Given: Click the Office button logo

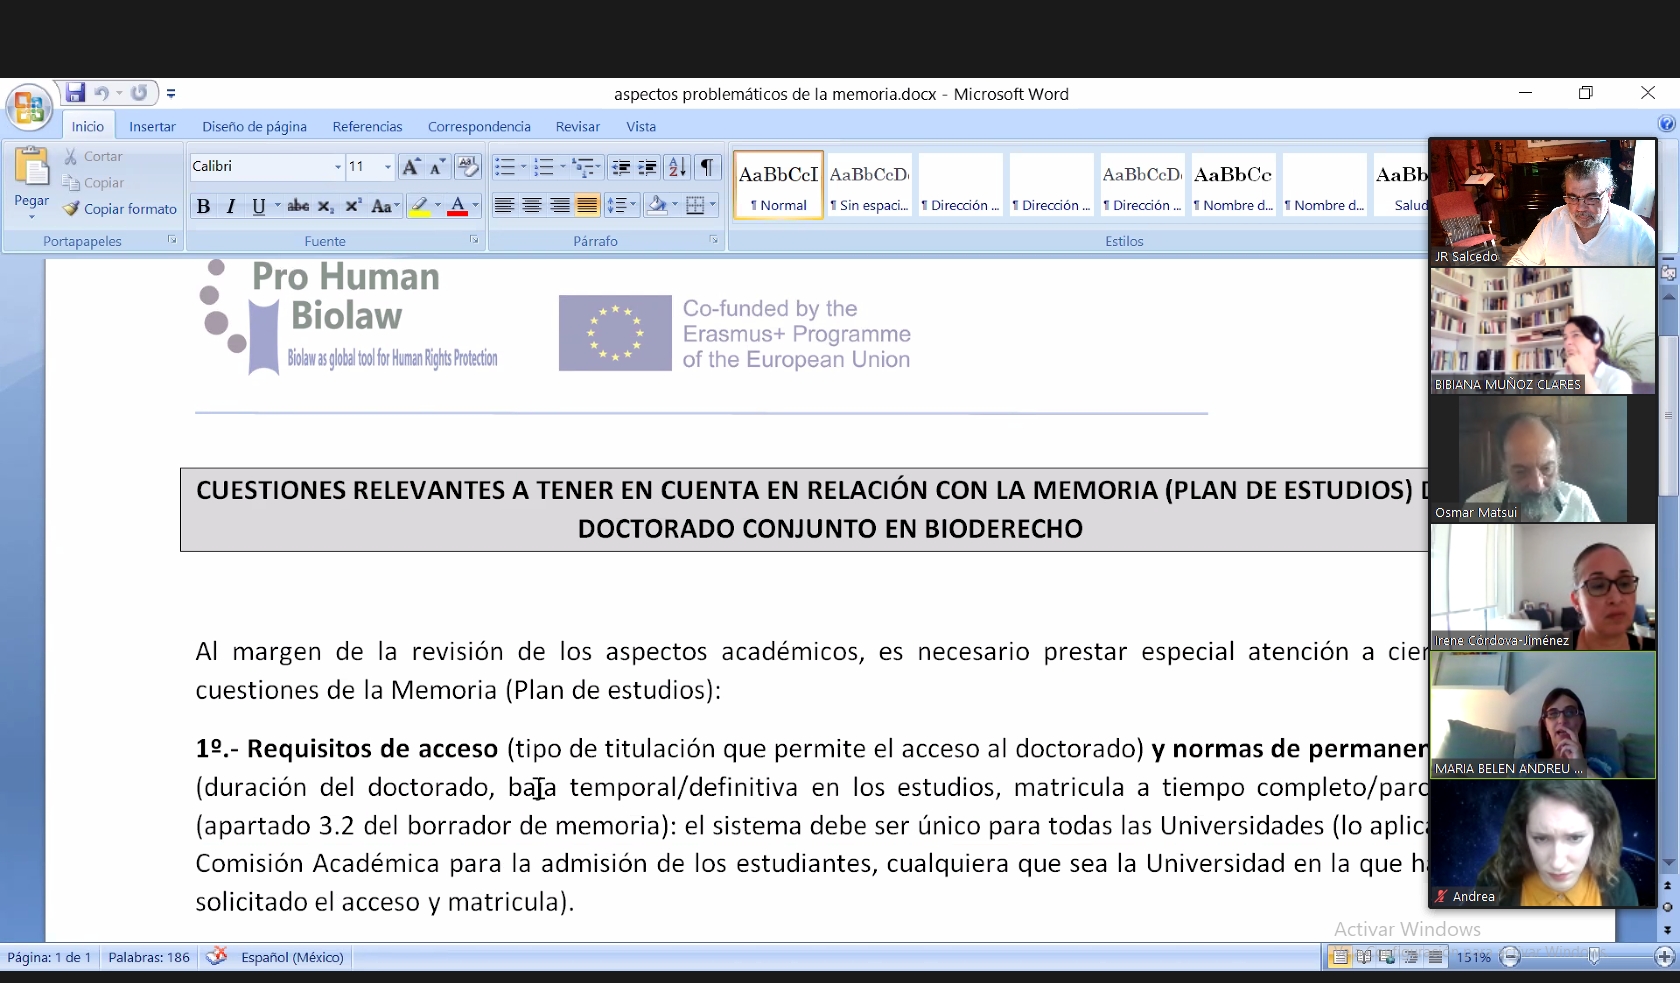Looking at the screenshot, I should [x=29, y=107].
